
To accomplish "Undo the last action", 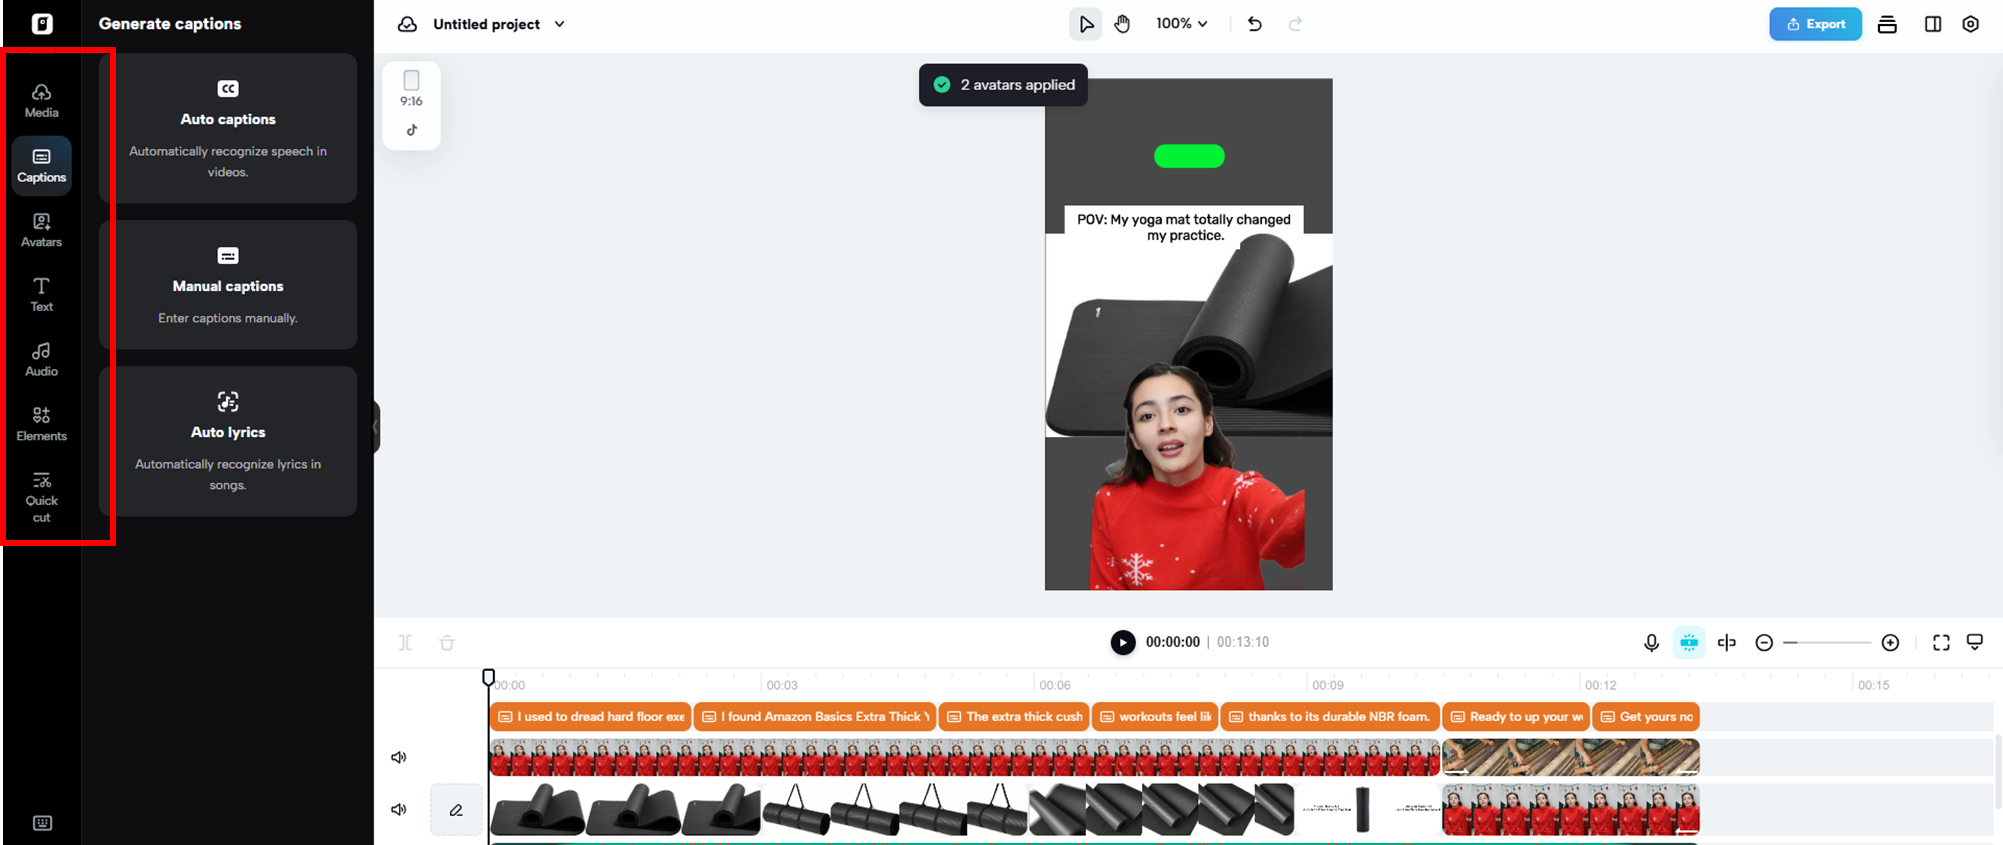I will (x=1255, y=24).
